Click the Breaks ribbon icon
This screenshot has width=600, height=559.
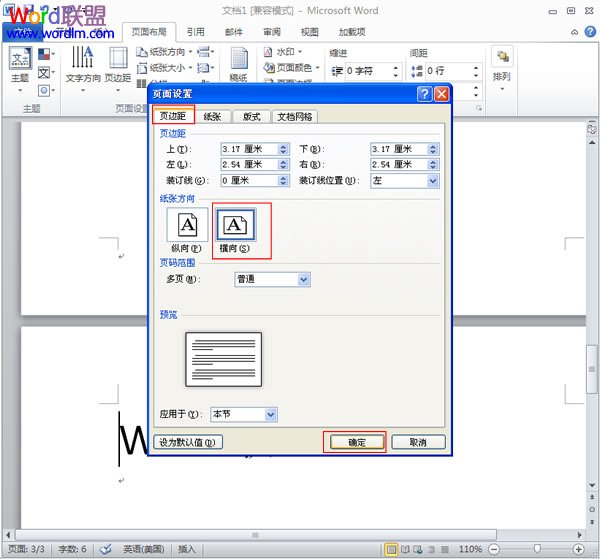[205, 52]
